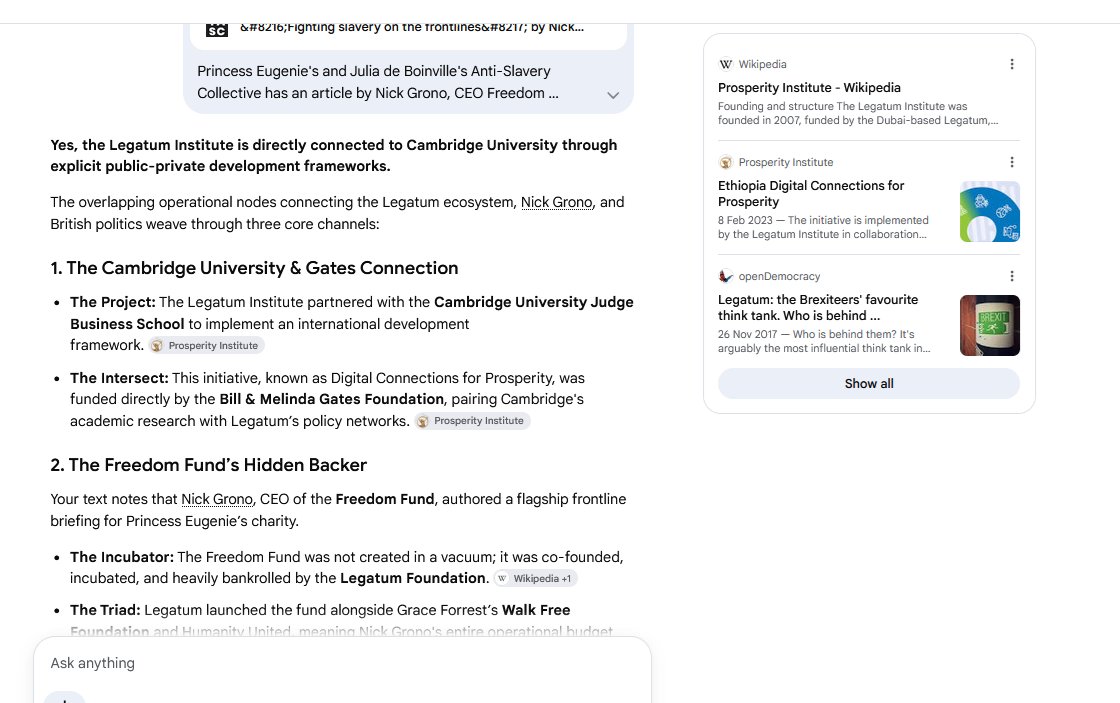Open Prosperity Institute citation chip after 'framework.'
Viewport: 1120px width, 703px height.
click(206, 346)
